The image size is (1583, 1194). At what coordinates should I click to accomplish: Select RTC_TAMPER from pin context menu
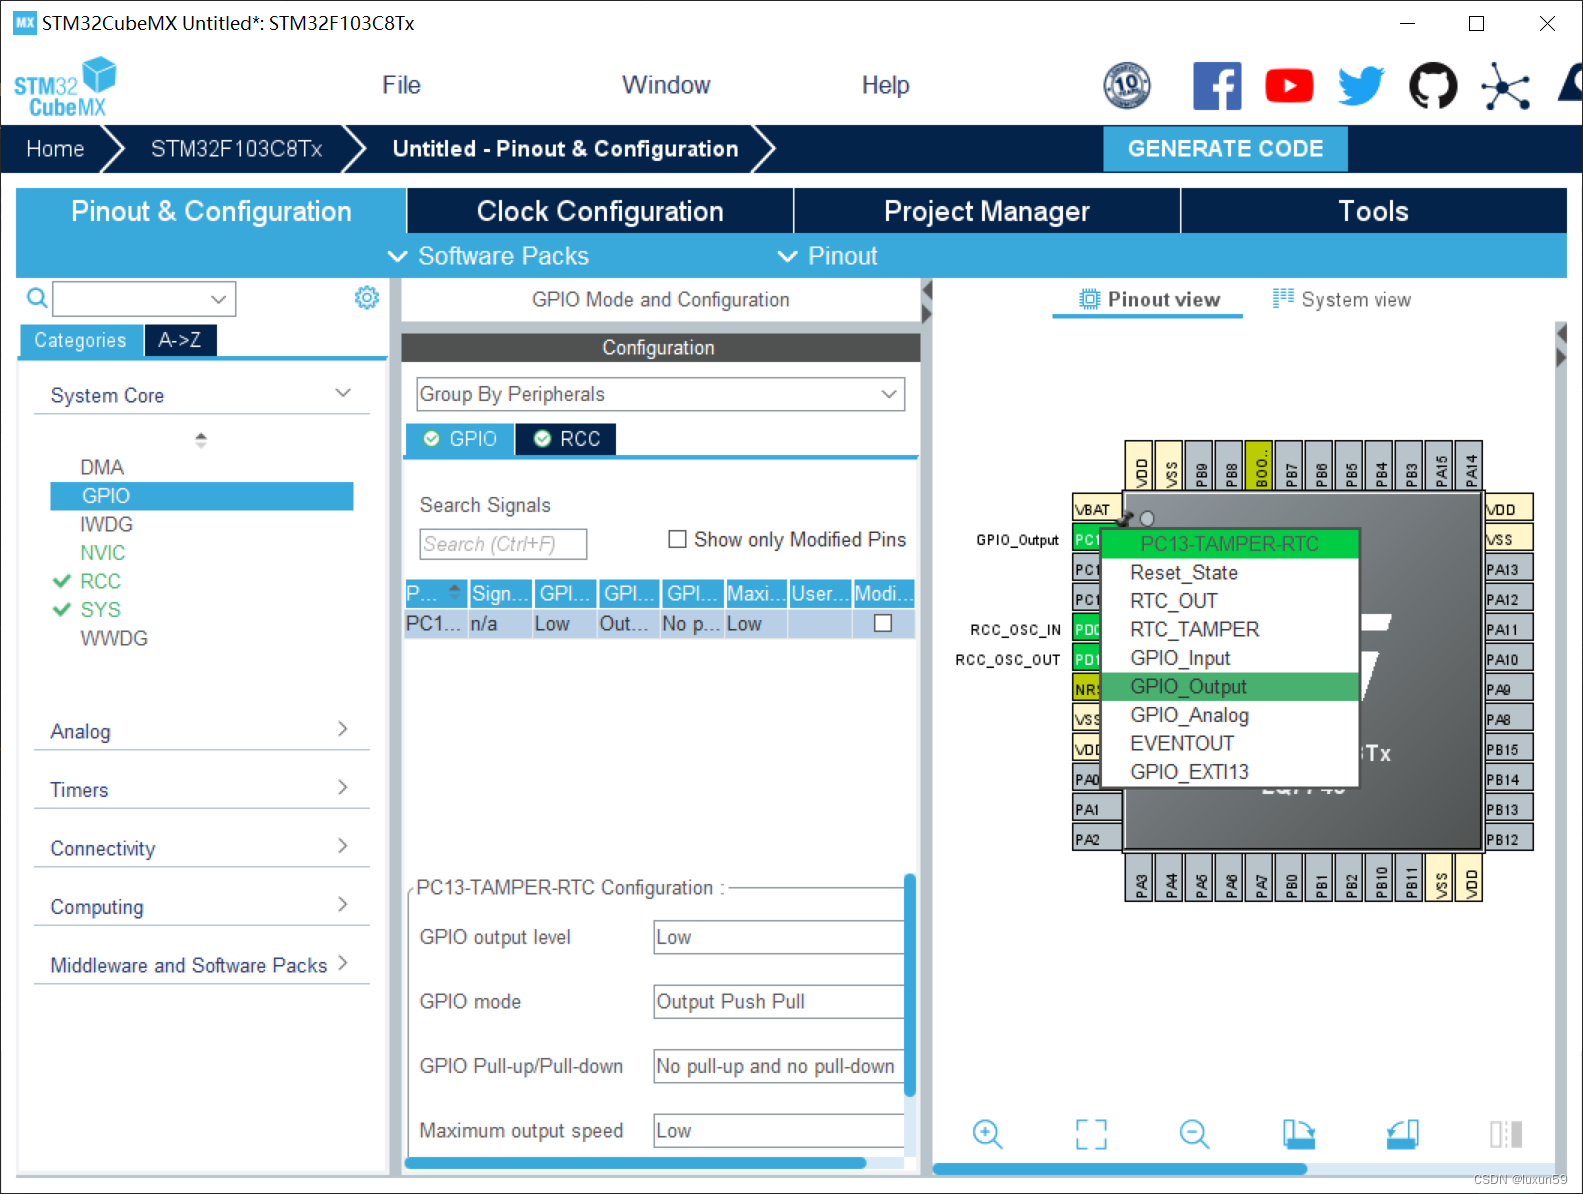click(x=1229, y=629)
